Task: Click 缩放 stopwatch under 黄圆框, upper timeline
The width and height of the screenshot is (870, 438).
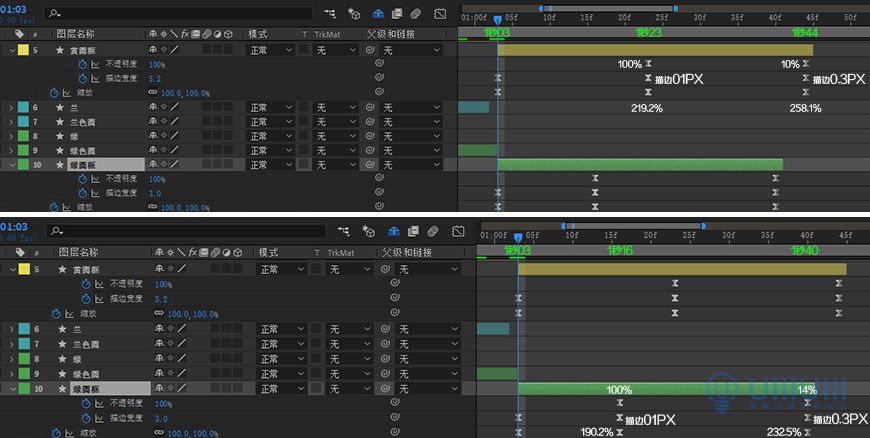Action: tap(54, 93)
